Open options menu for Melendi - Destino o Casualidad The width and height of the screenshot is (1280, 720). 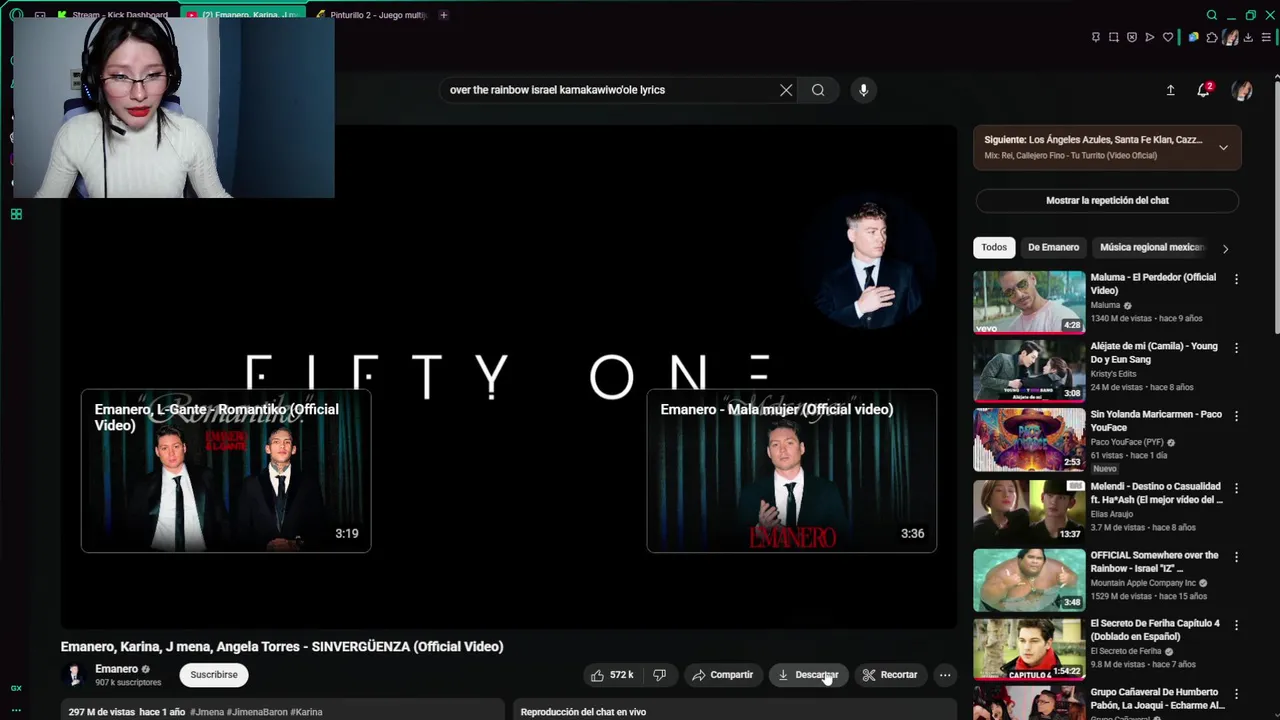coord(1236,488)
